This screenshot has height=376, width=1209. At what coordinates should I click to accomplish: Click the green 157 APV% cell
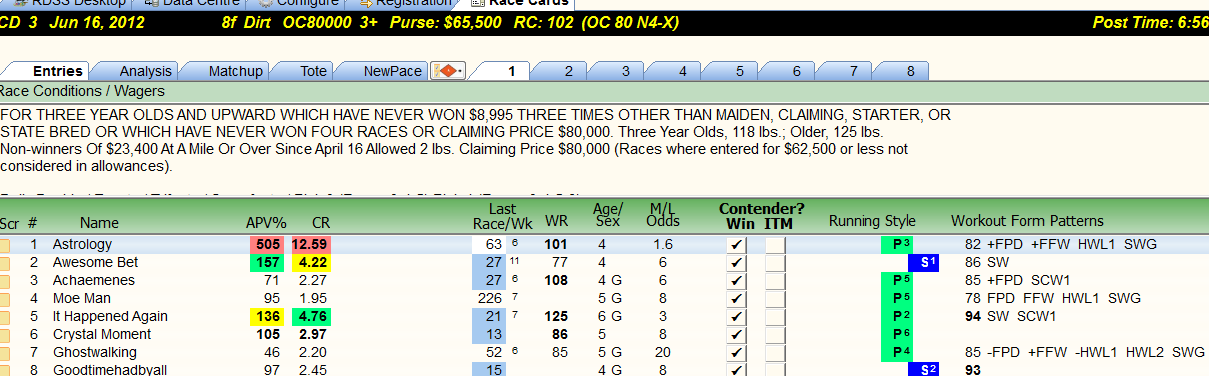pos(268,262)
